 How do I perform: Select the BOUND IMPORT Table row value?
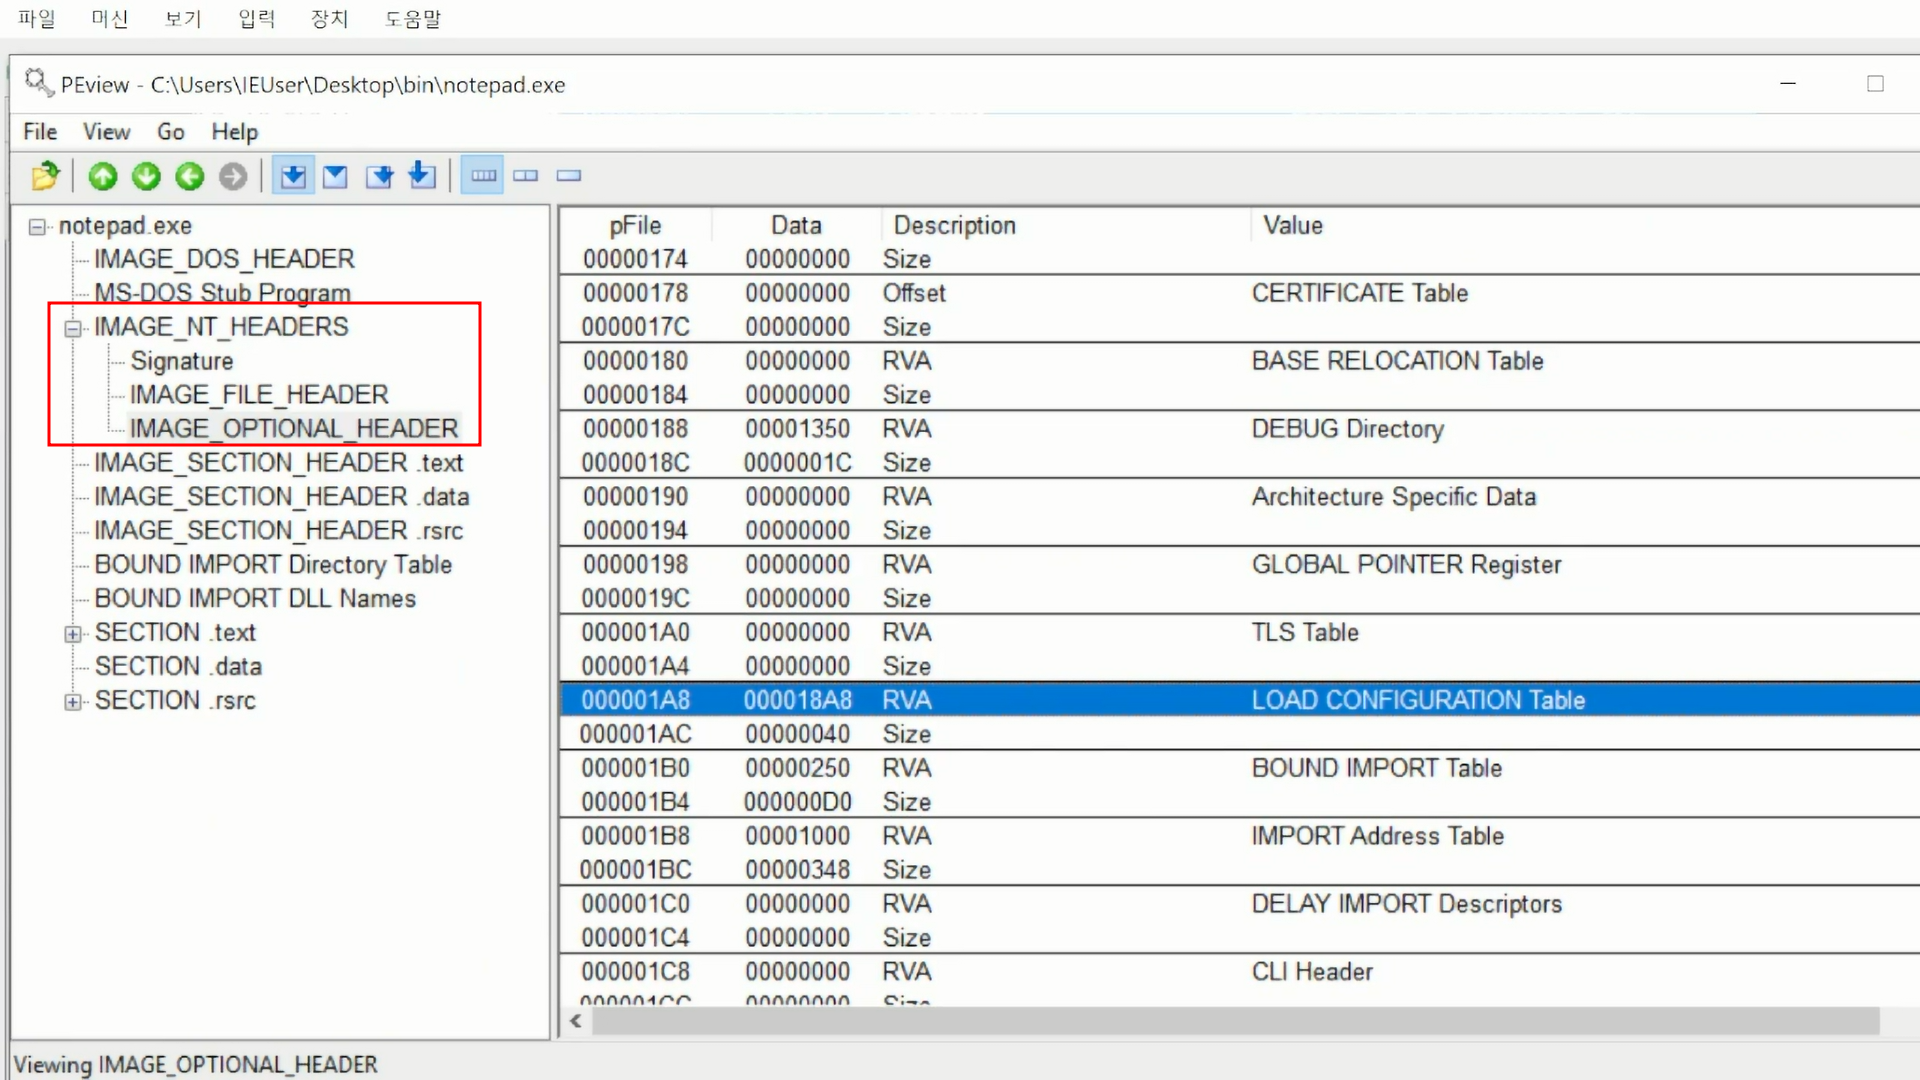pos(1376,768)
